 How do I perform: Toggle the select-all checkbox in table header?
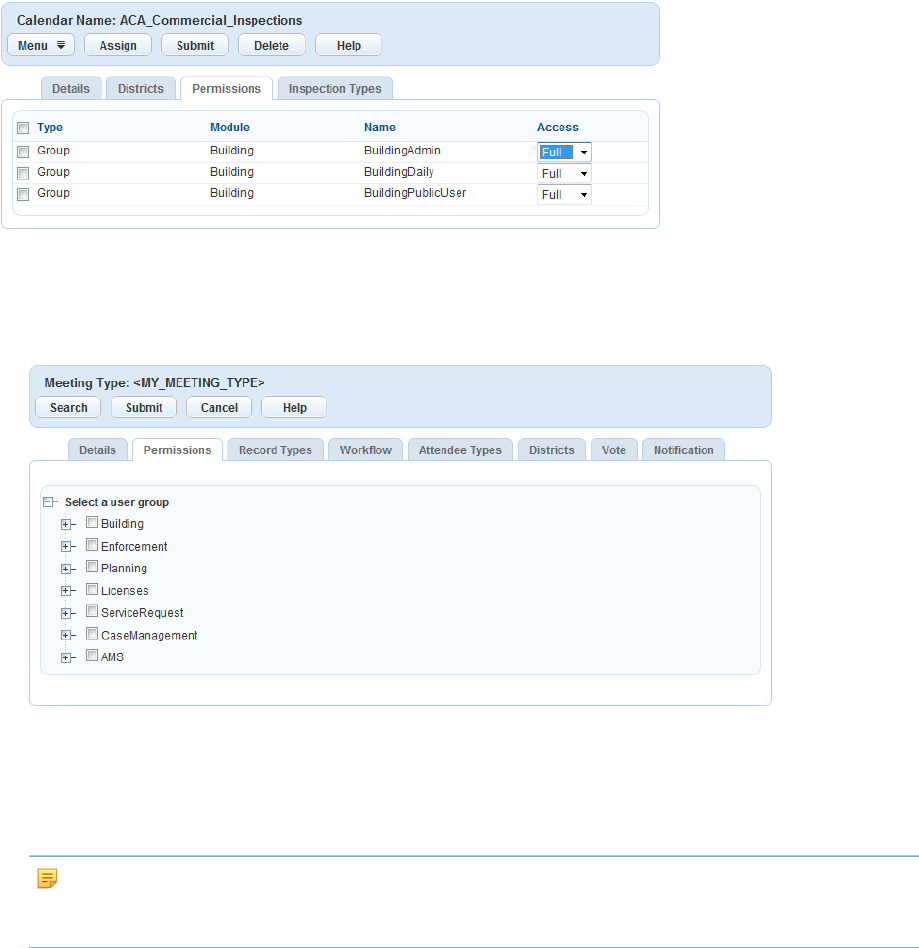pos(23,128)
